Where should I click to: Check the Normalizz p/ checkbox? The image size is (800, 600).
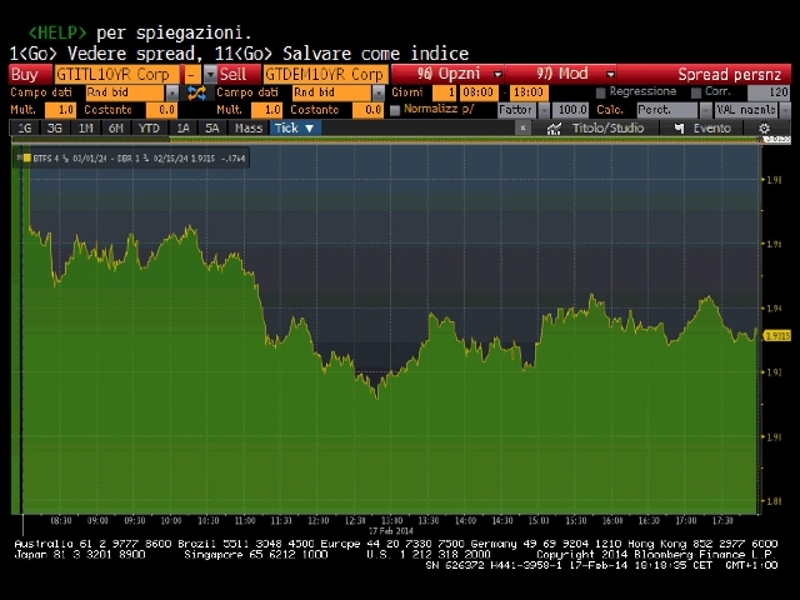[x=394, y=110]
